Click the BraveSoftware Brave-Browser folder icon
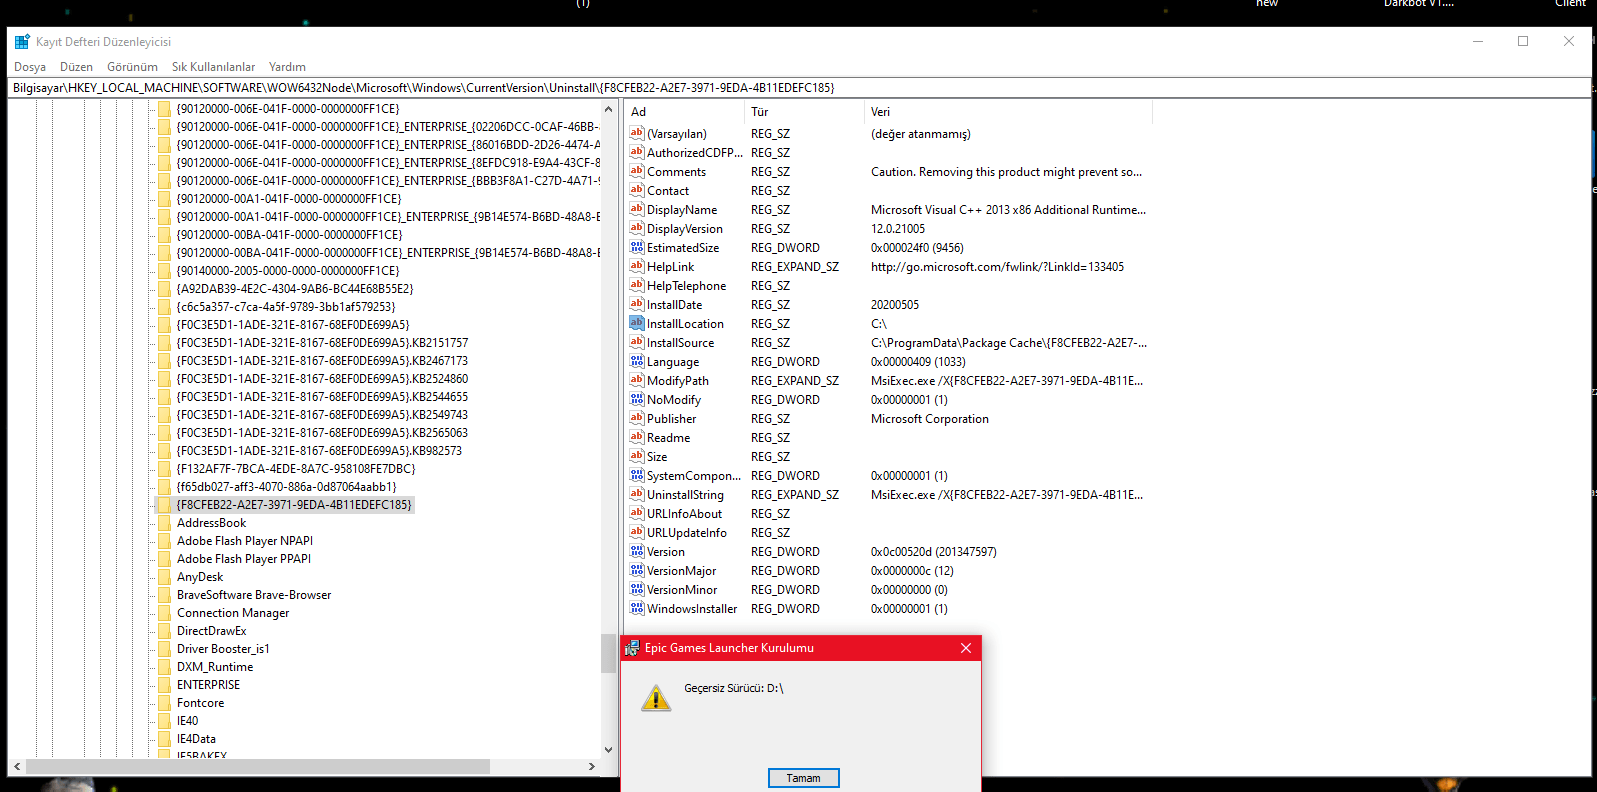This screenshot has height=792, width=1597. pyautogui.click(x=164, y=595)
